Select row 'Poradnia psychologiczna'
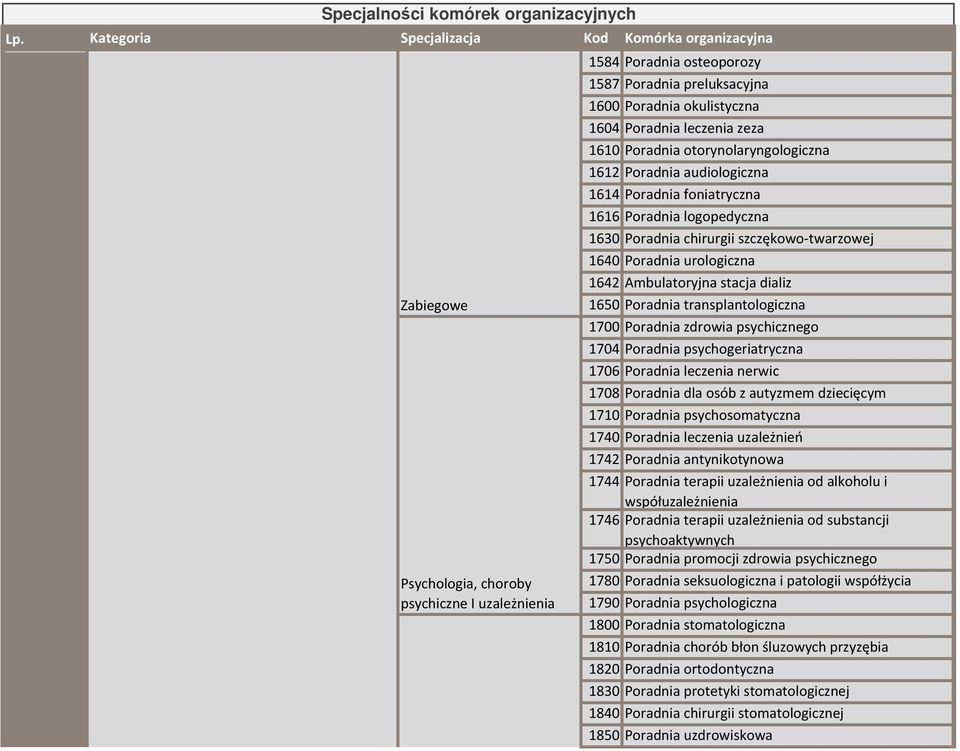 [x=787, y=602]
